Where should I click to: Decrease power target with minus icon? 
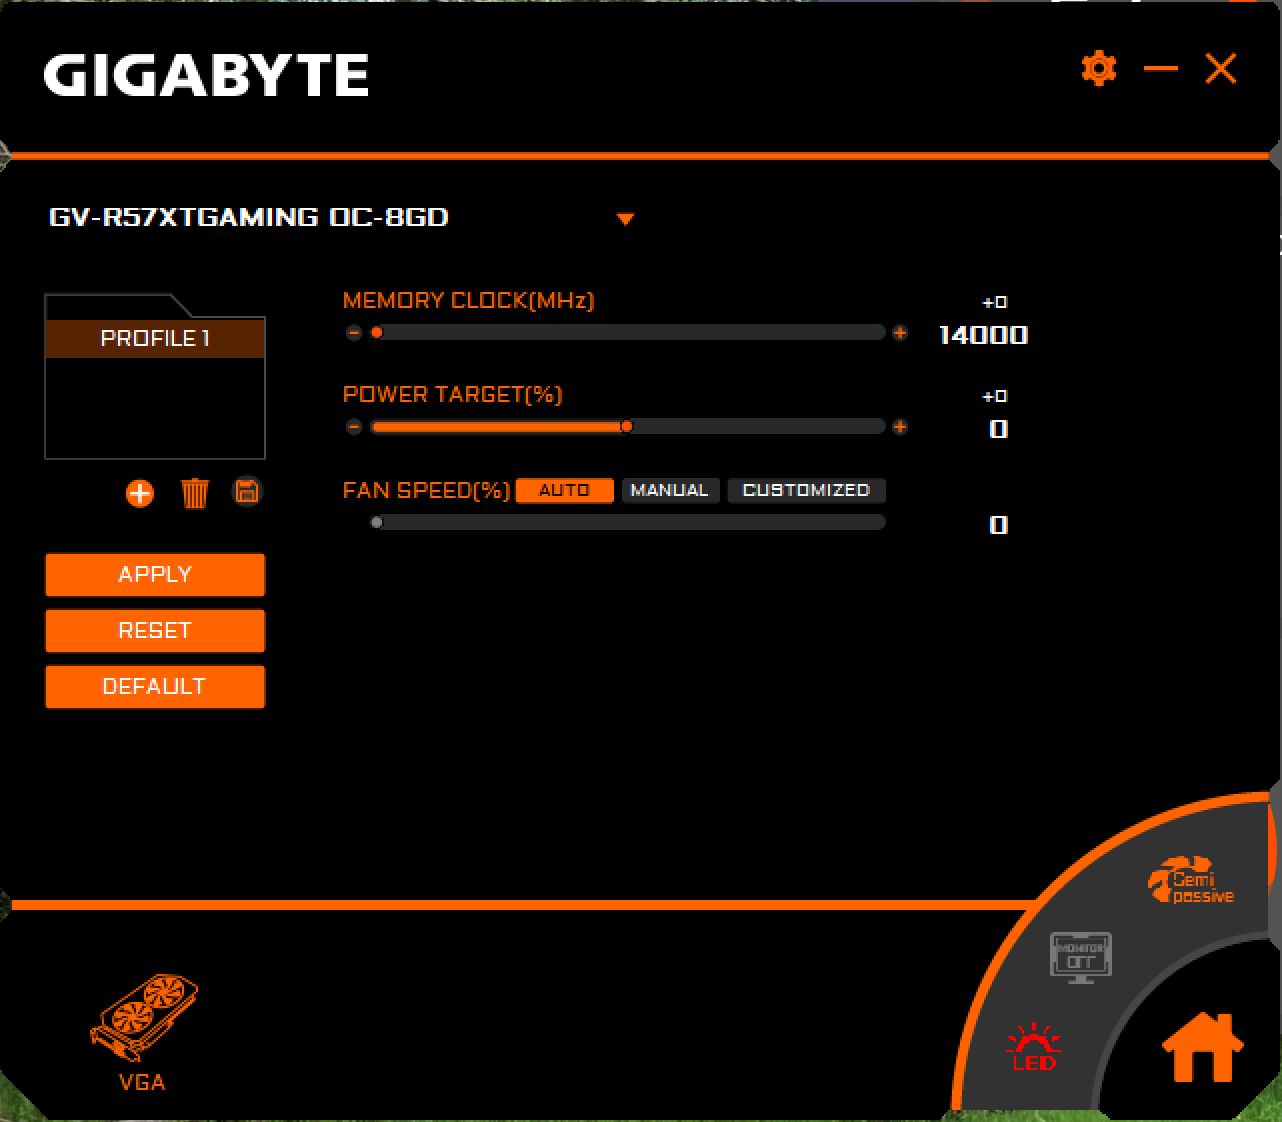tap(353, 427)
